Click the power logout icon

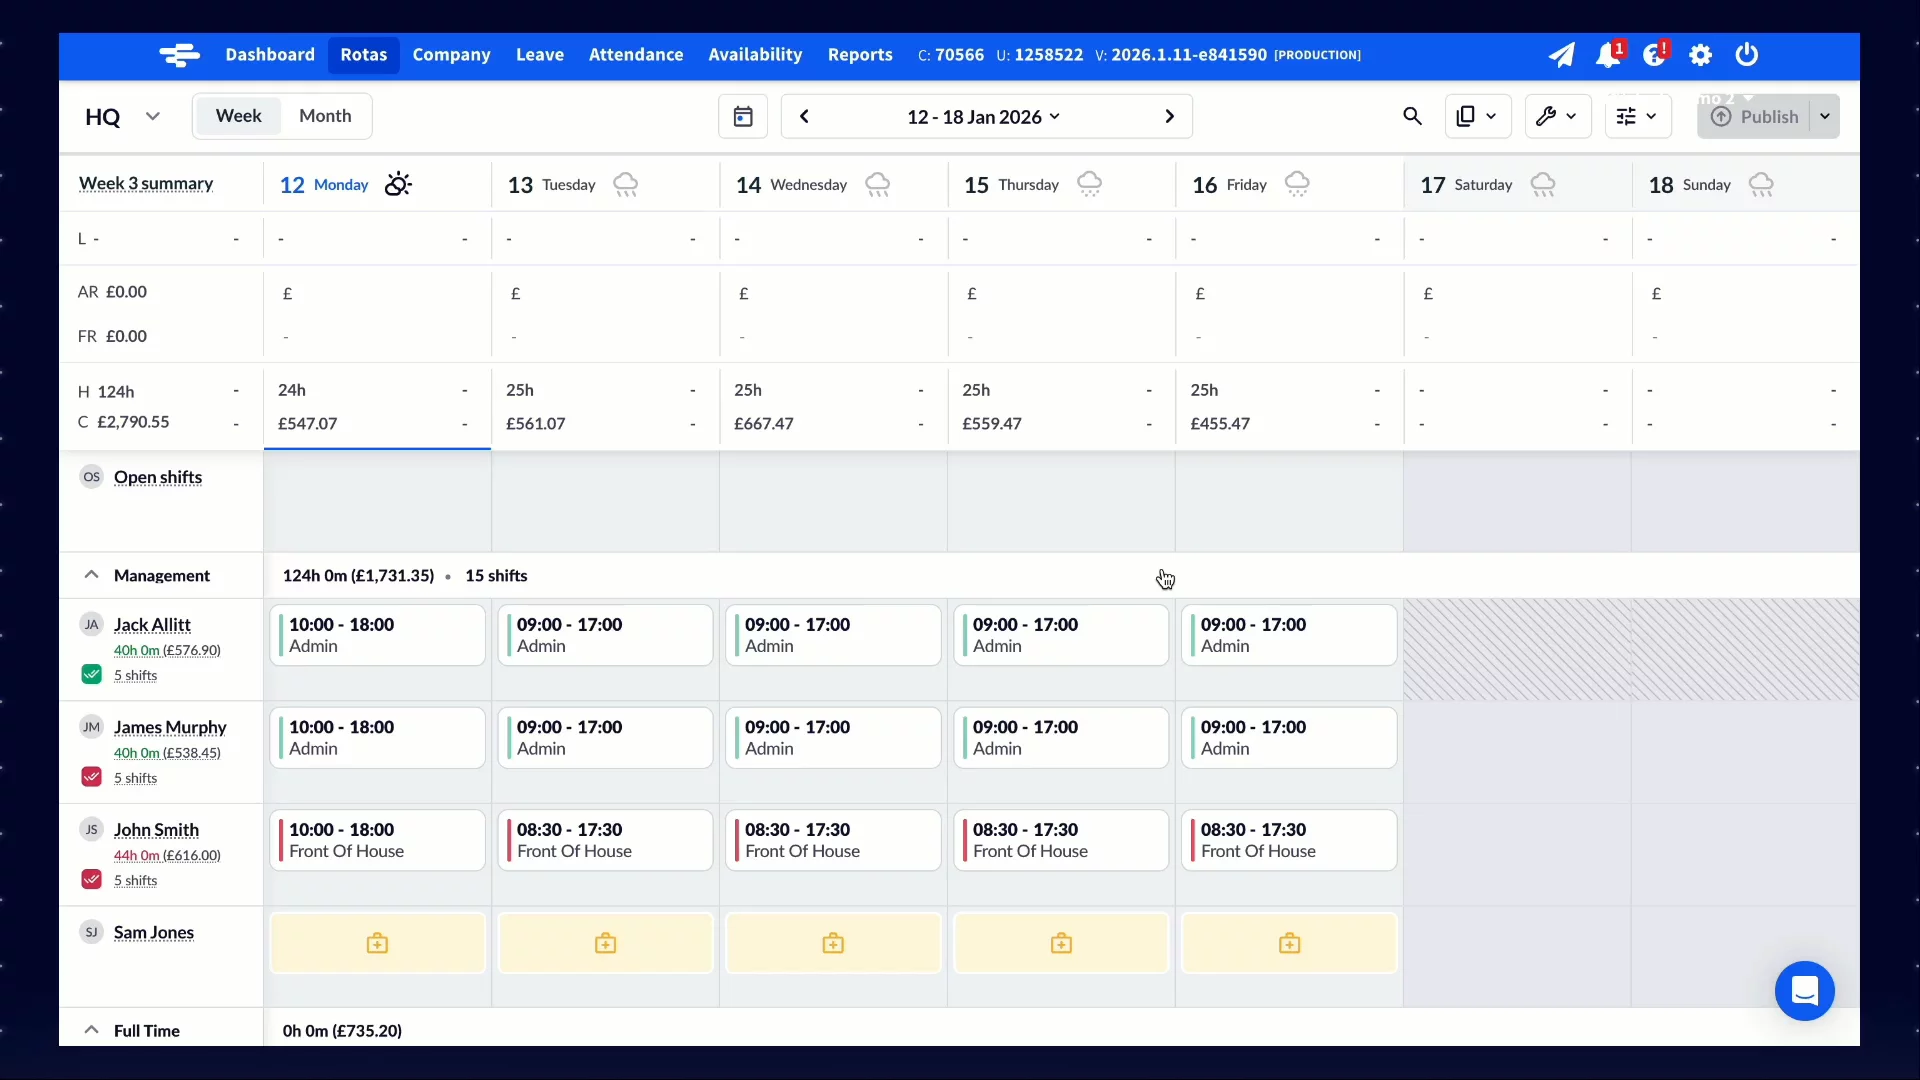1746,55
